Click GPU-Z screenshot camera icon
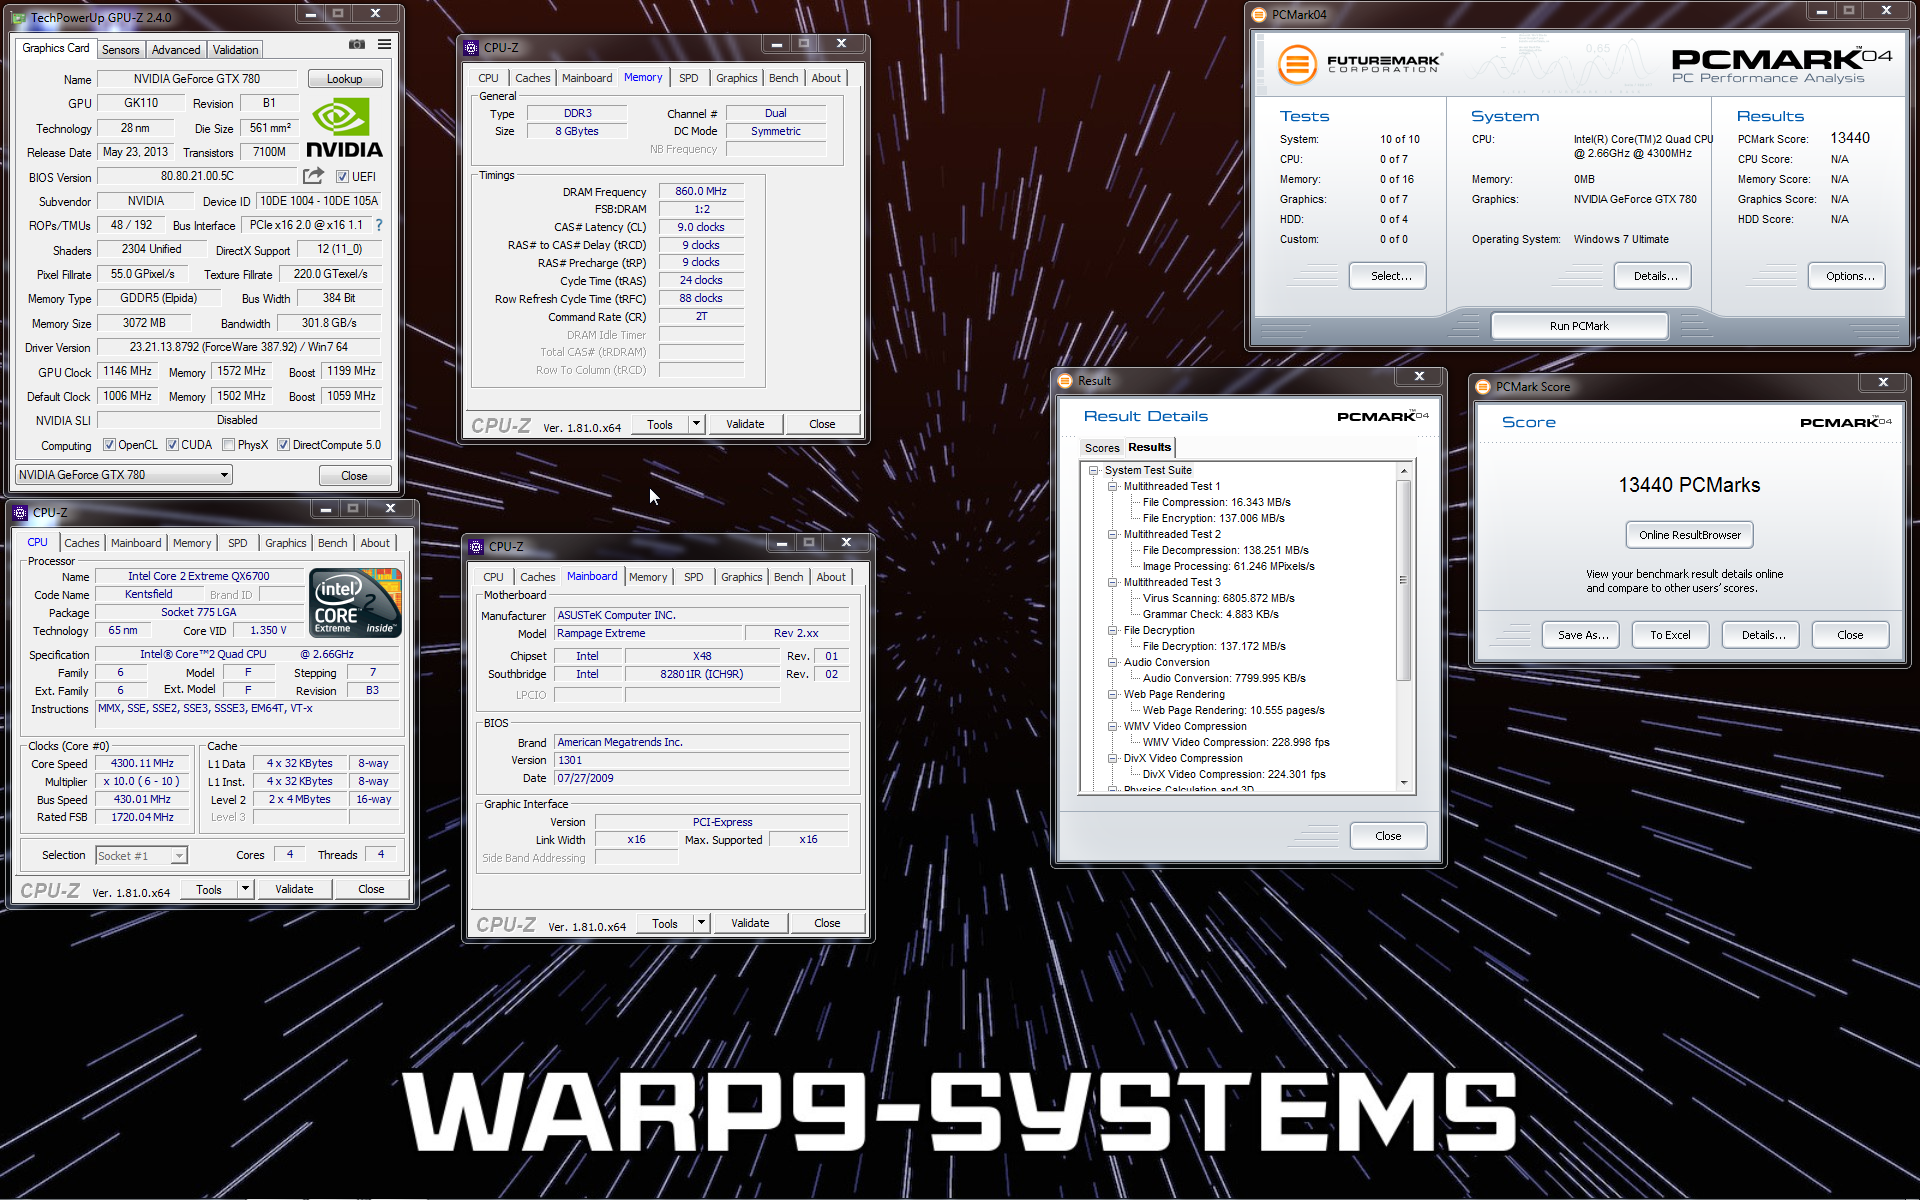Screen dimensions: 1920x1200 click(356, 45)
